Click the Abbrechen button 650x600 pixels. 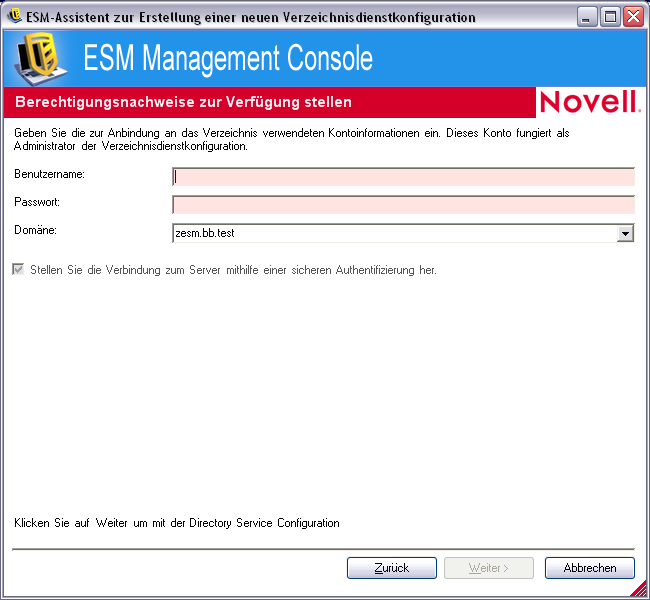(x=589, y=568)
